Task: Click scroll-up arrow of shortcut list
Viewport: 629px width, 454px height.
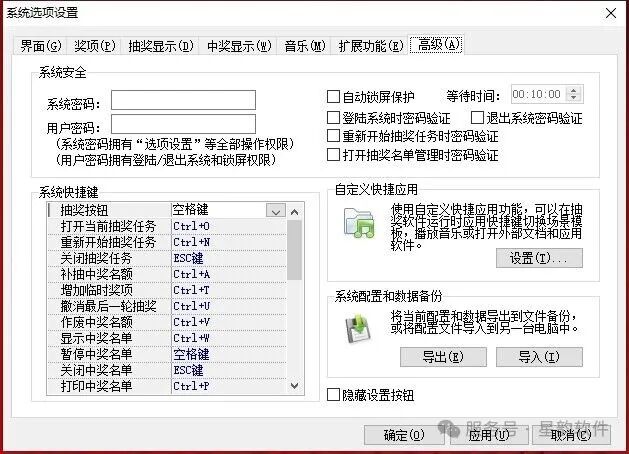Action: [x=294, y=212]
